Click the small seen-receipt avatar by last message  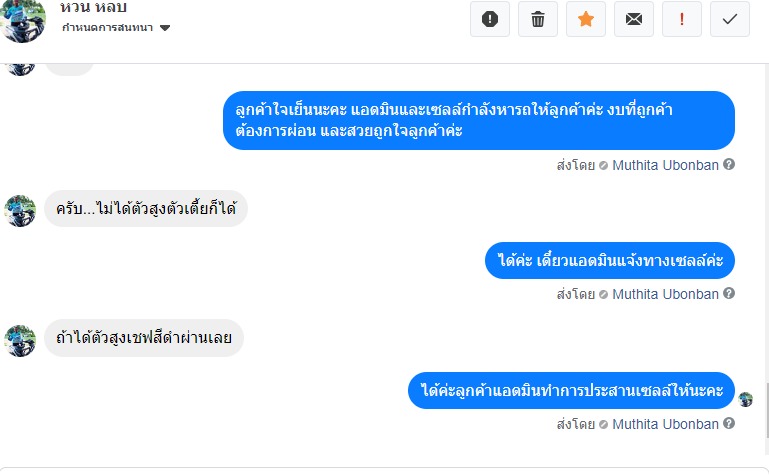pos(745,399)
